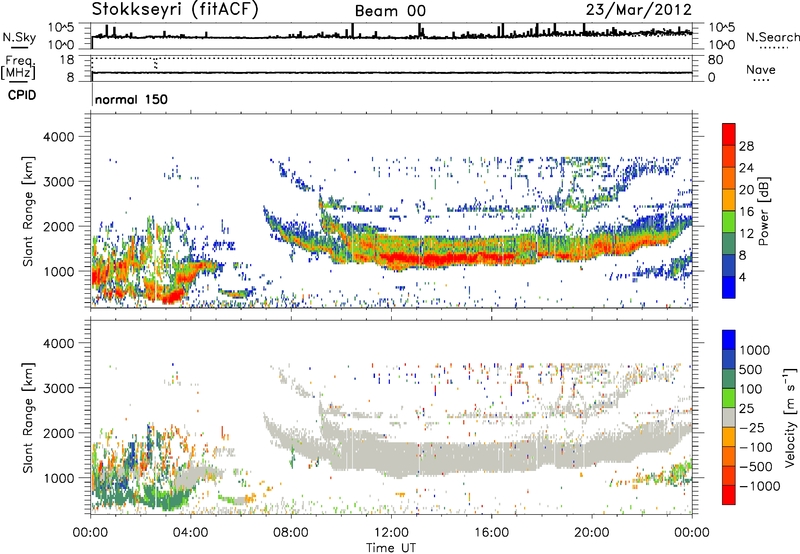
Task: Click the blue bottom of the power colorbar
Action: (729, 288)
